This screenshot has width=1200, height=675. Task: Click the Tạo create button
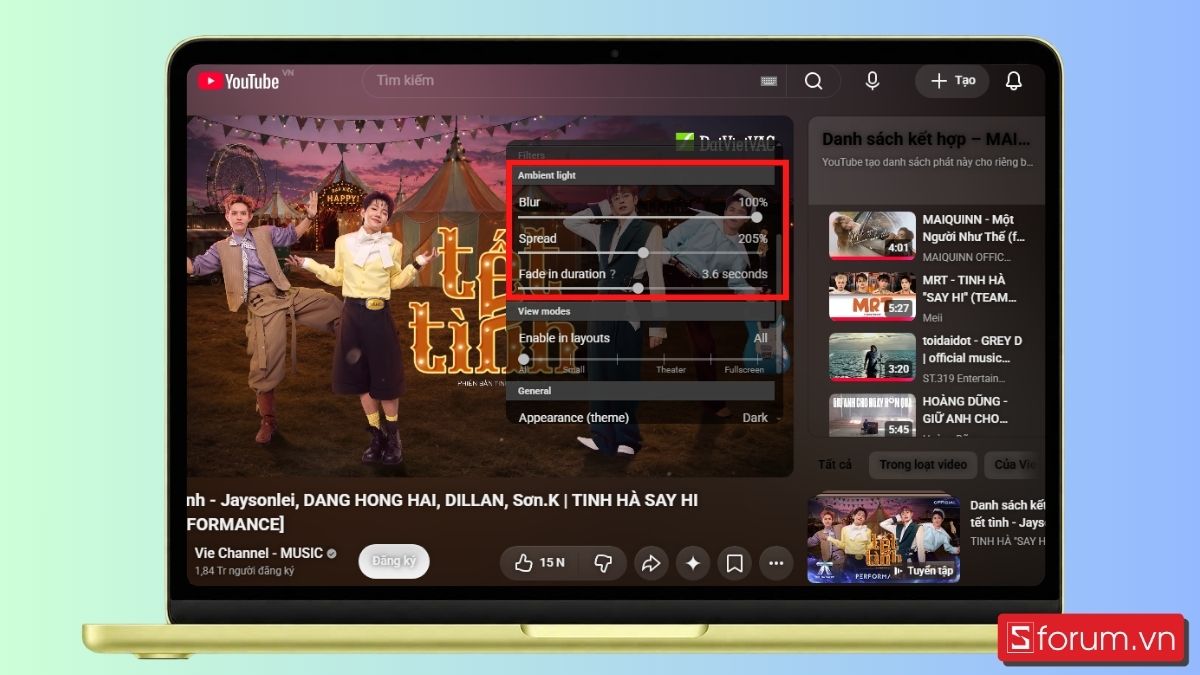tap(952, 81)
